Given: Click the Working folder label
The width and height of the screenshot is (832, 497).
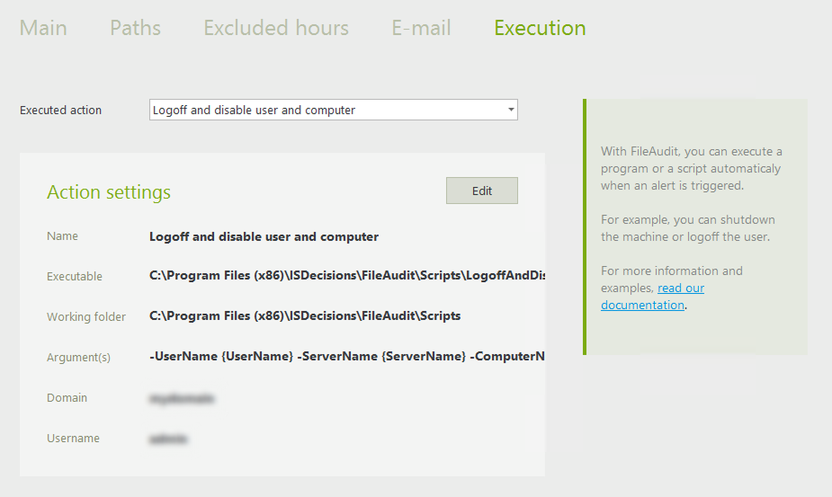Looking at the screenshot, I should pos(86,317).
